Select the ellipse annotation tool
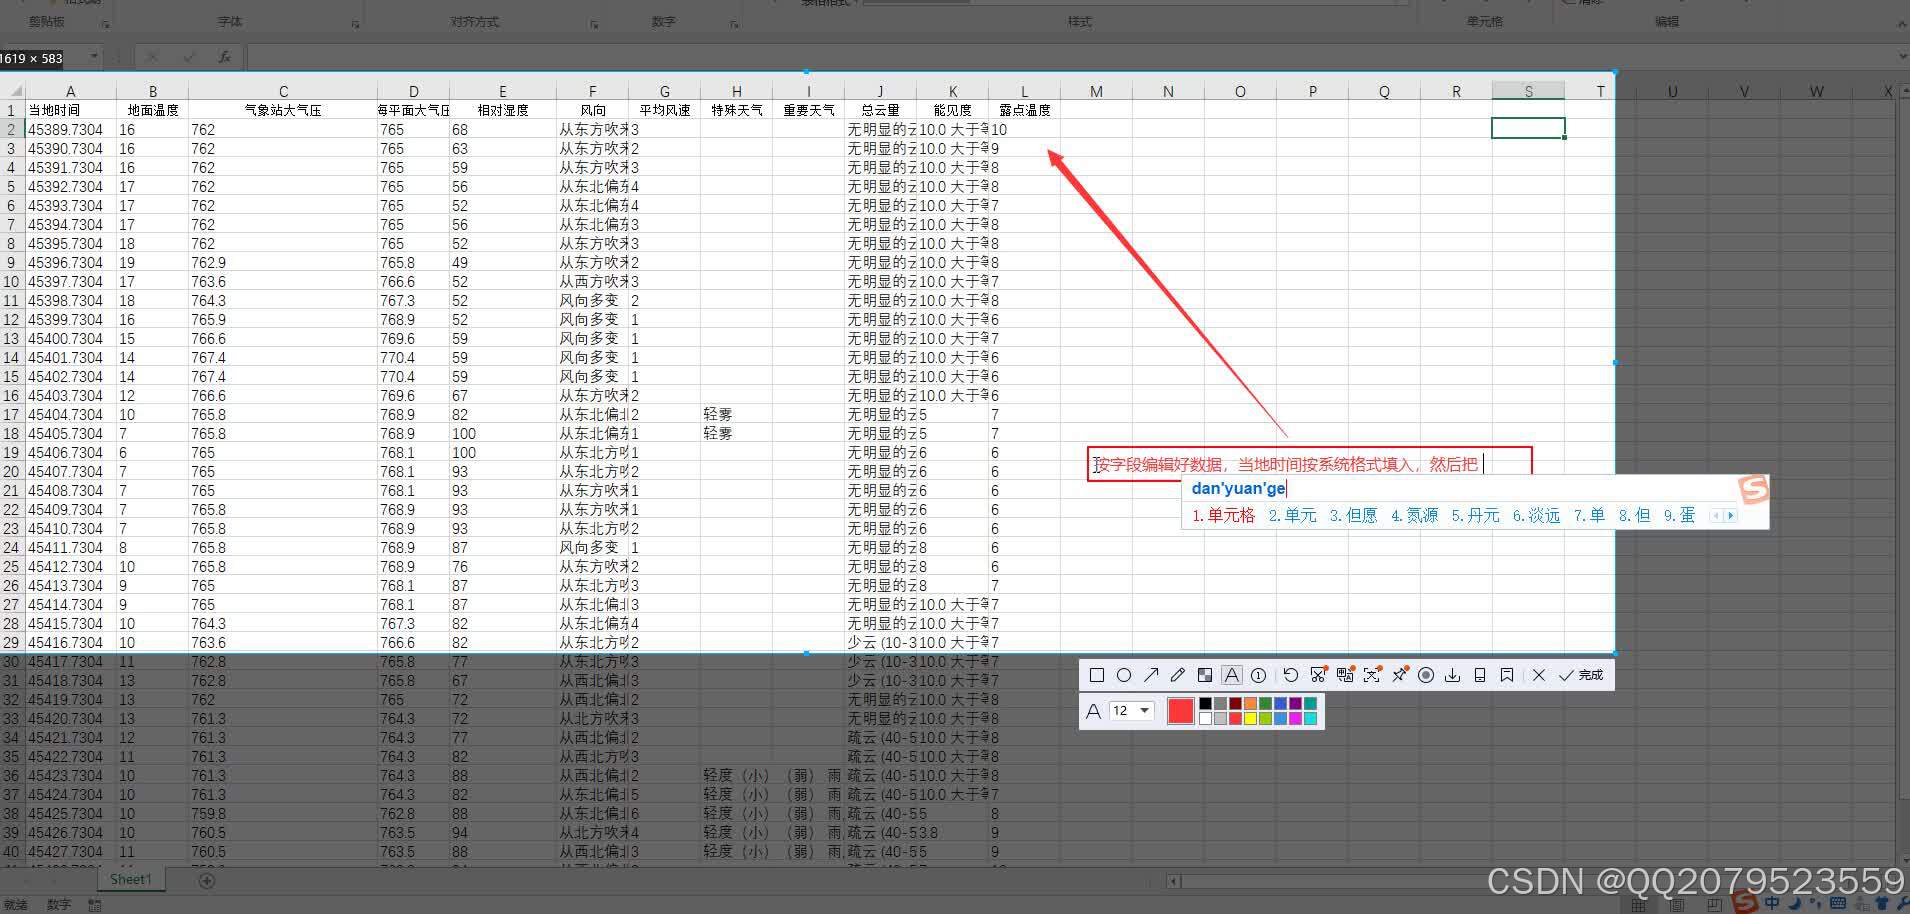The image size is (1910, 914). tap(1123, 675)
